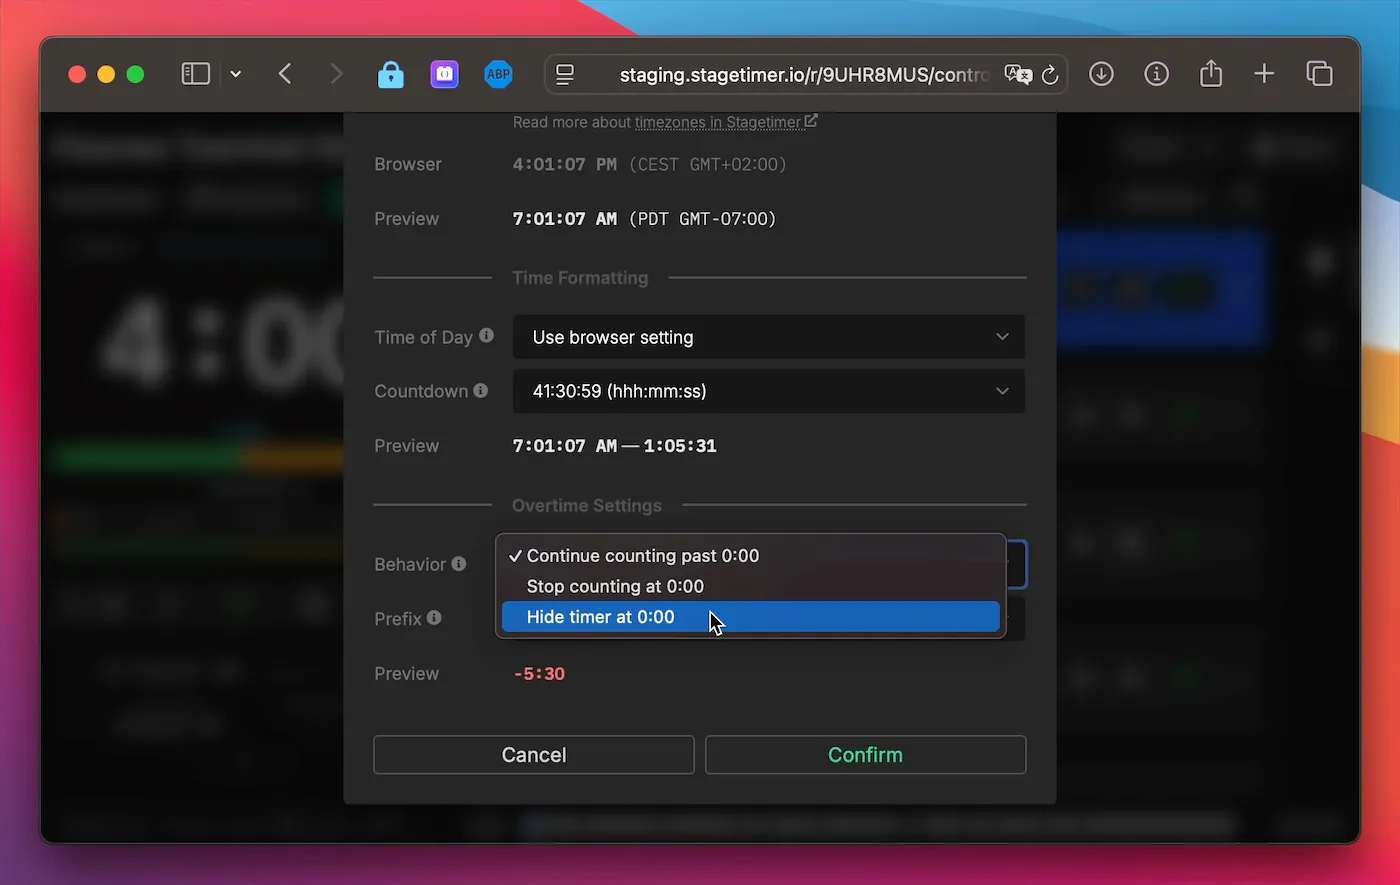Click the website settings icon in the address bar
Viewport: 1400px width, 885px height.
pyautogui.click(x=565, y=73)
